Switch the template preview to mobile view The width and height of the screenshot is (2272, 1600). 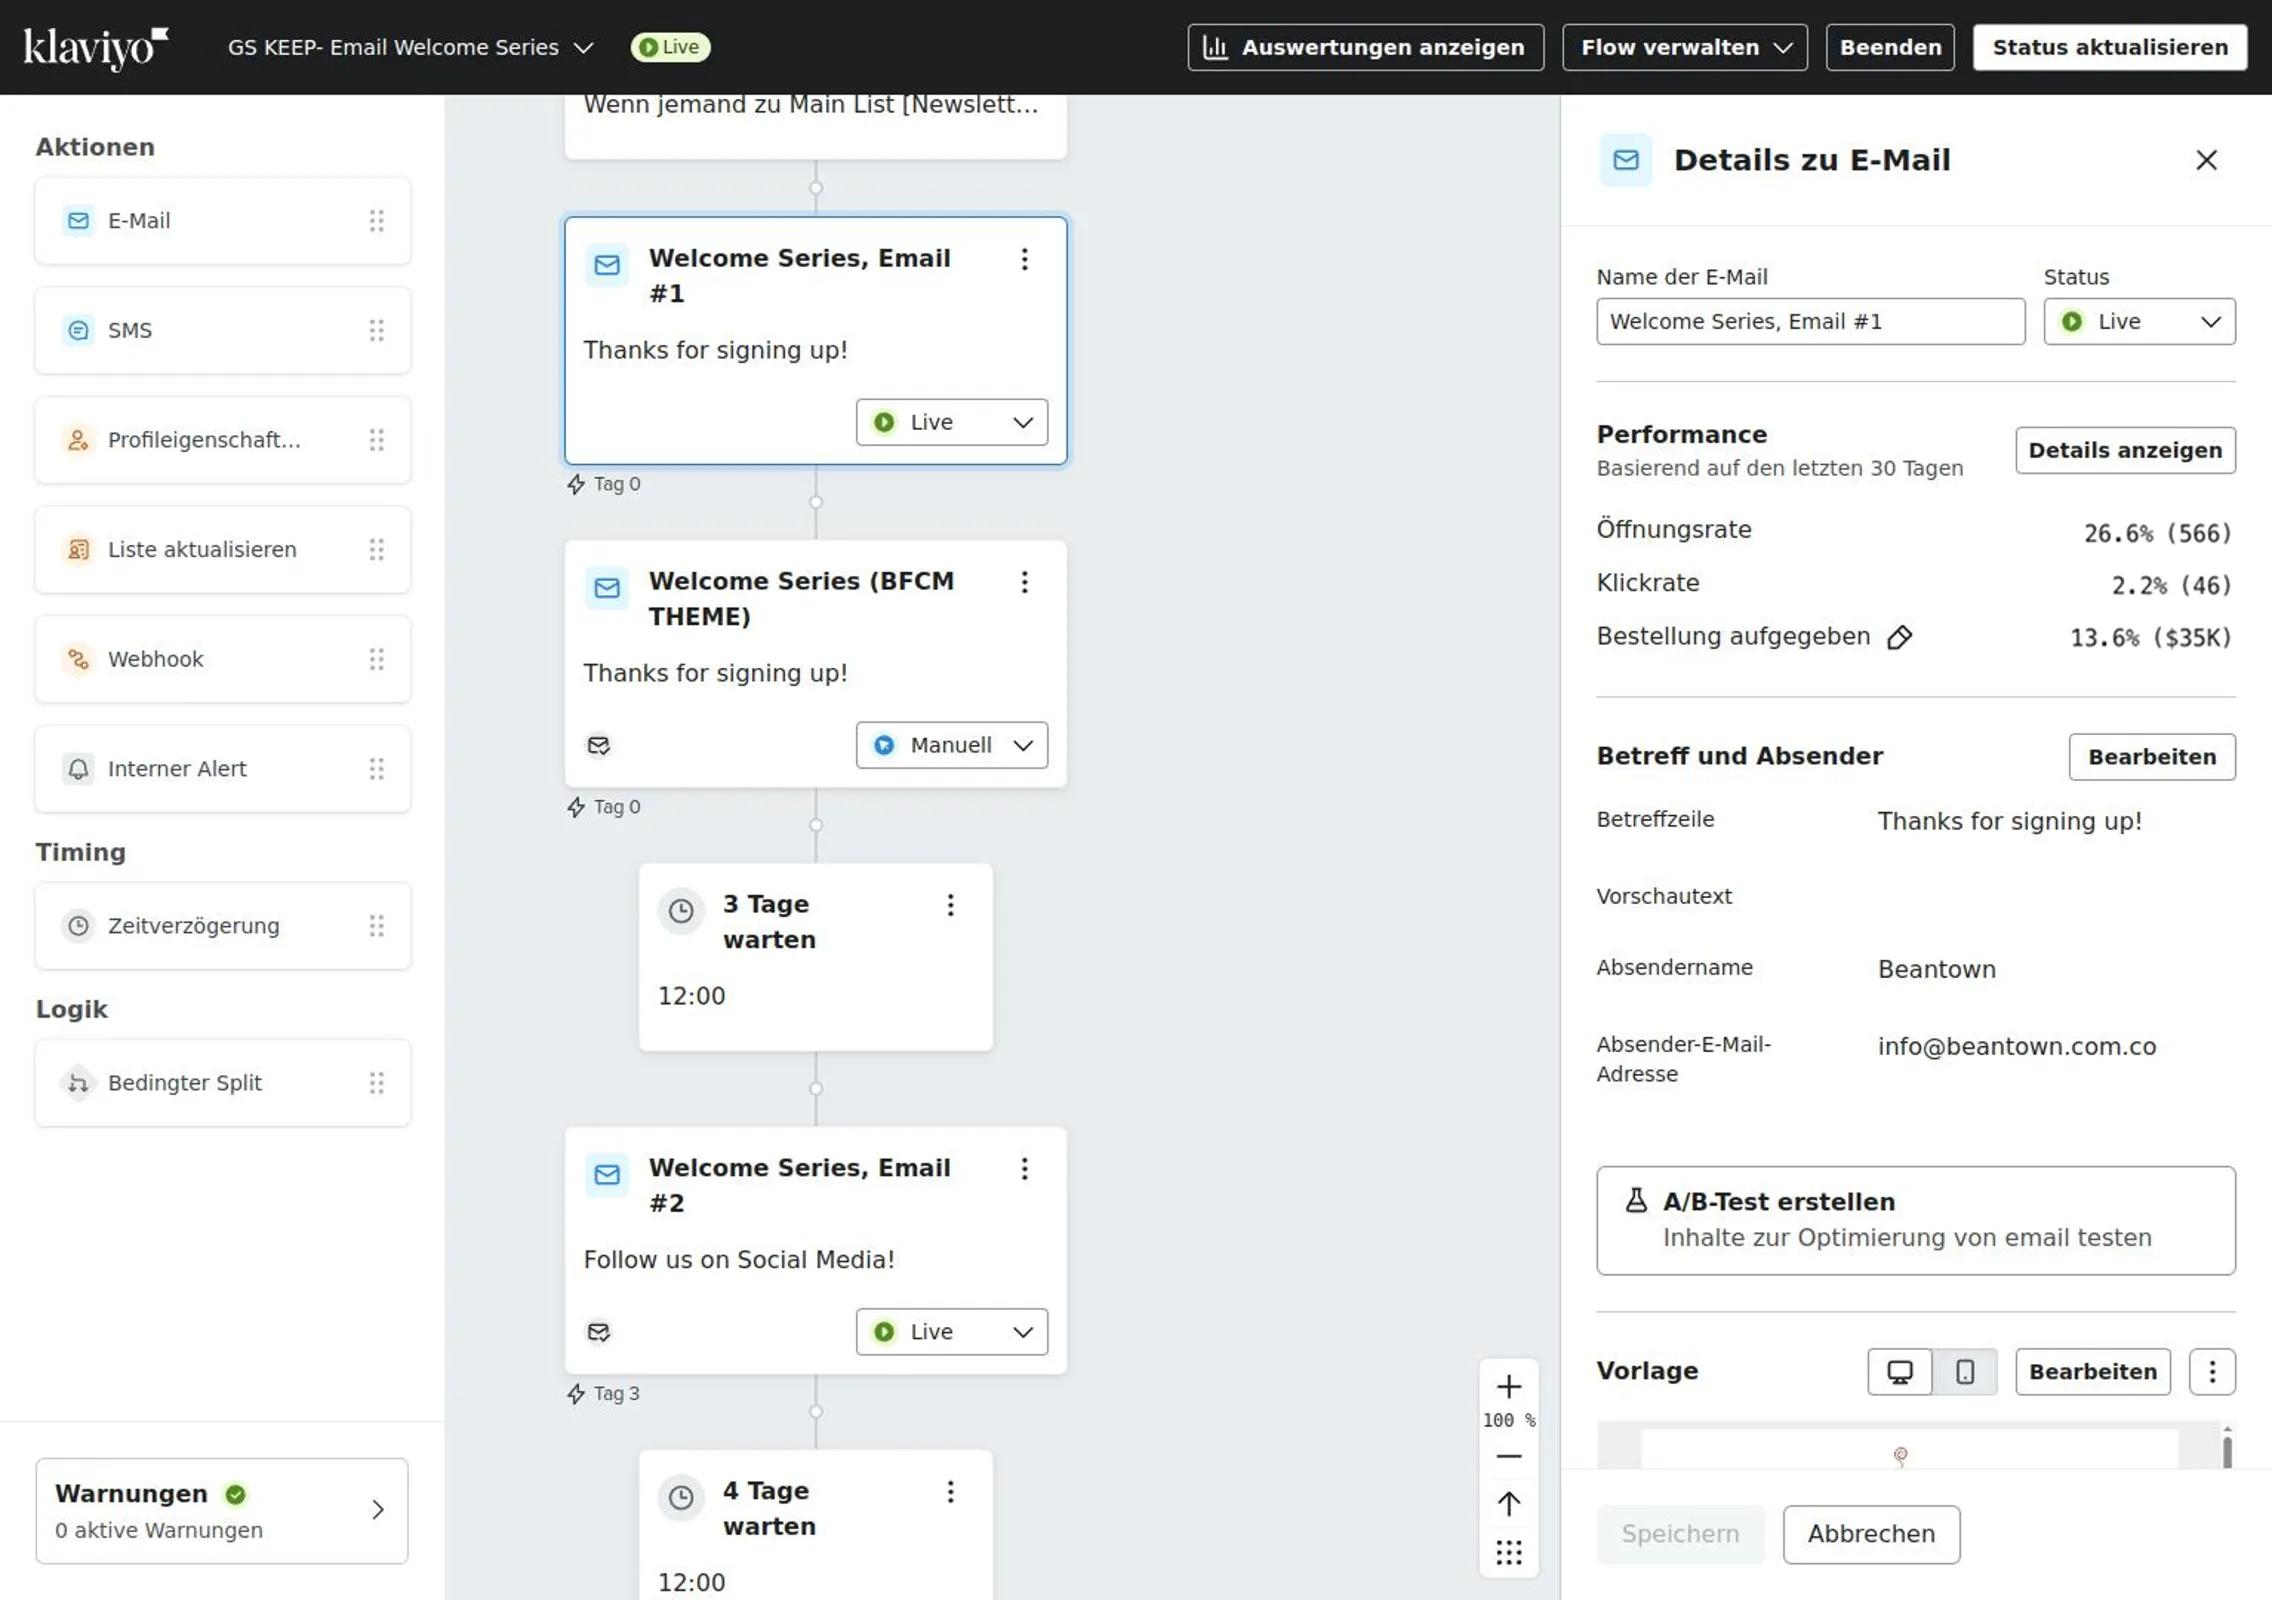click(x=1964, y=1372)
